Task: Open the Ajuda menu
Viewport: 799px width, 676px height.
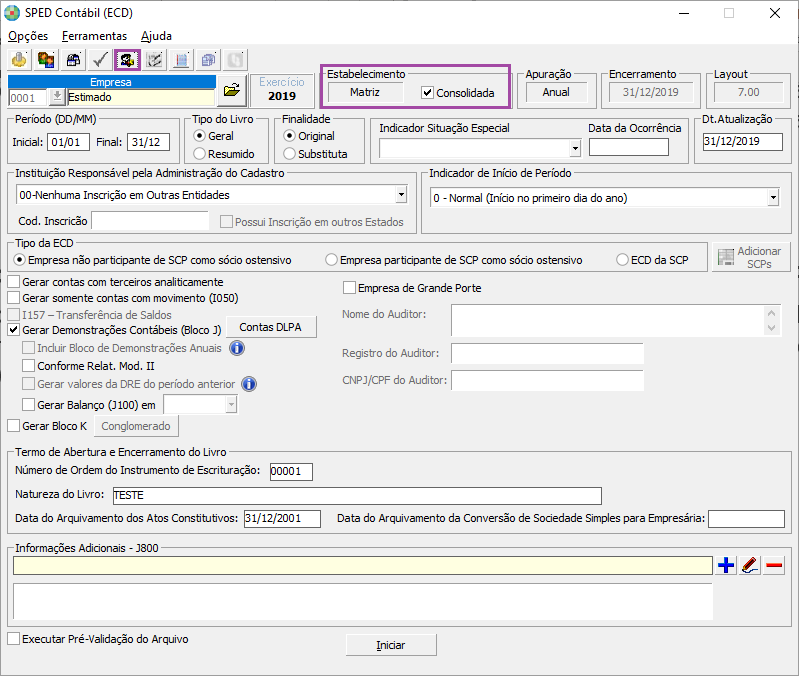Action: [156, 36]
